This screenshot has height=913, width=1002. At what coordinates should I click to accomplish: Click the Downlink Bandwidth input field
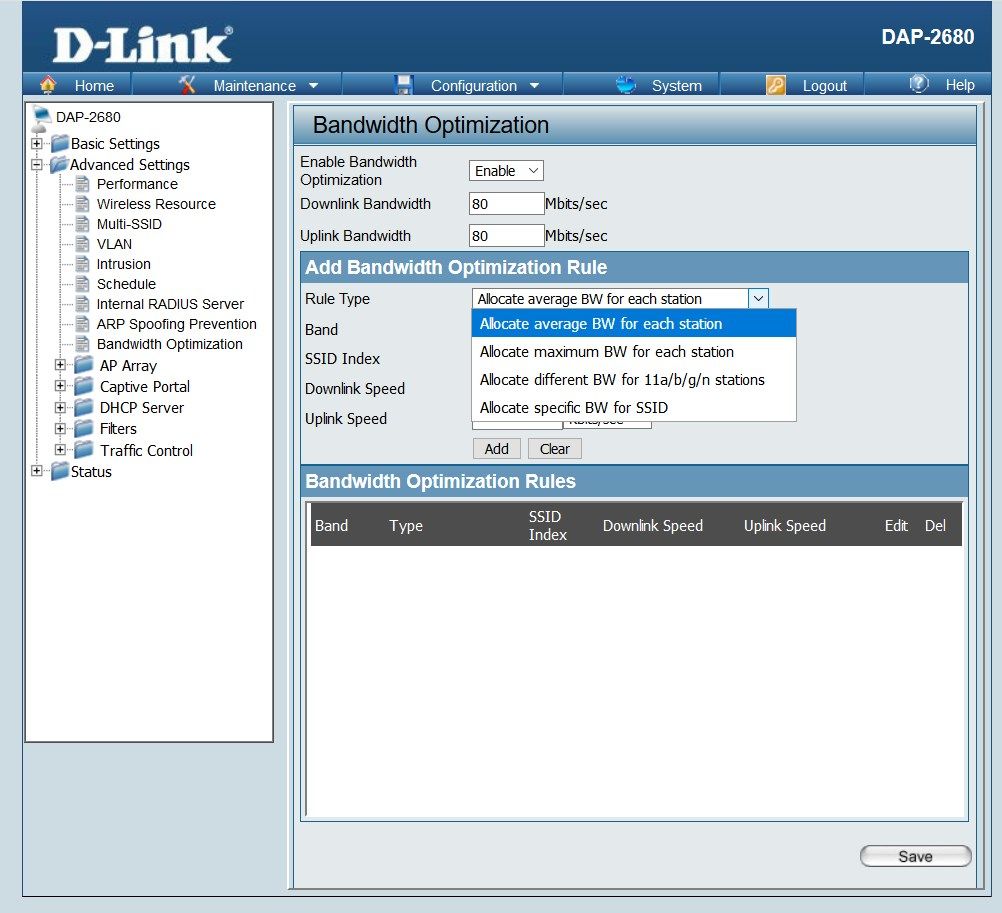(x=506, y=204)
